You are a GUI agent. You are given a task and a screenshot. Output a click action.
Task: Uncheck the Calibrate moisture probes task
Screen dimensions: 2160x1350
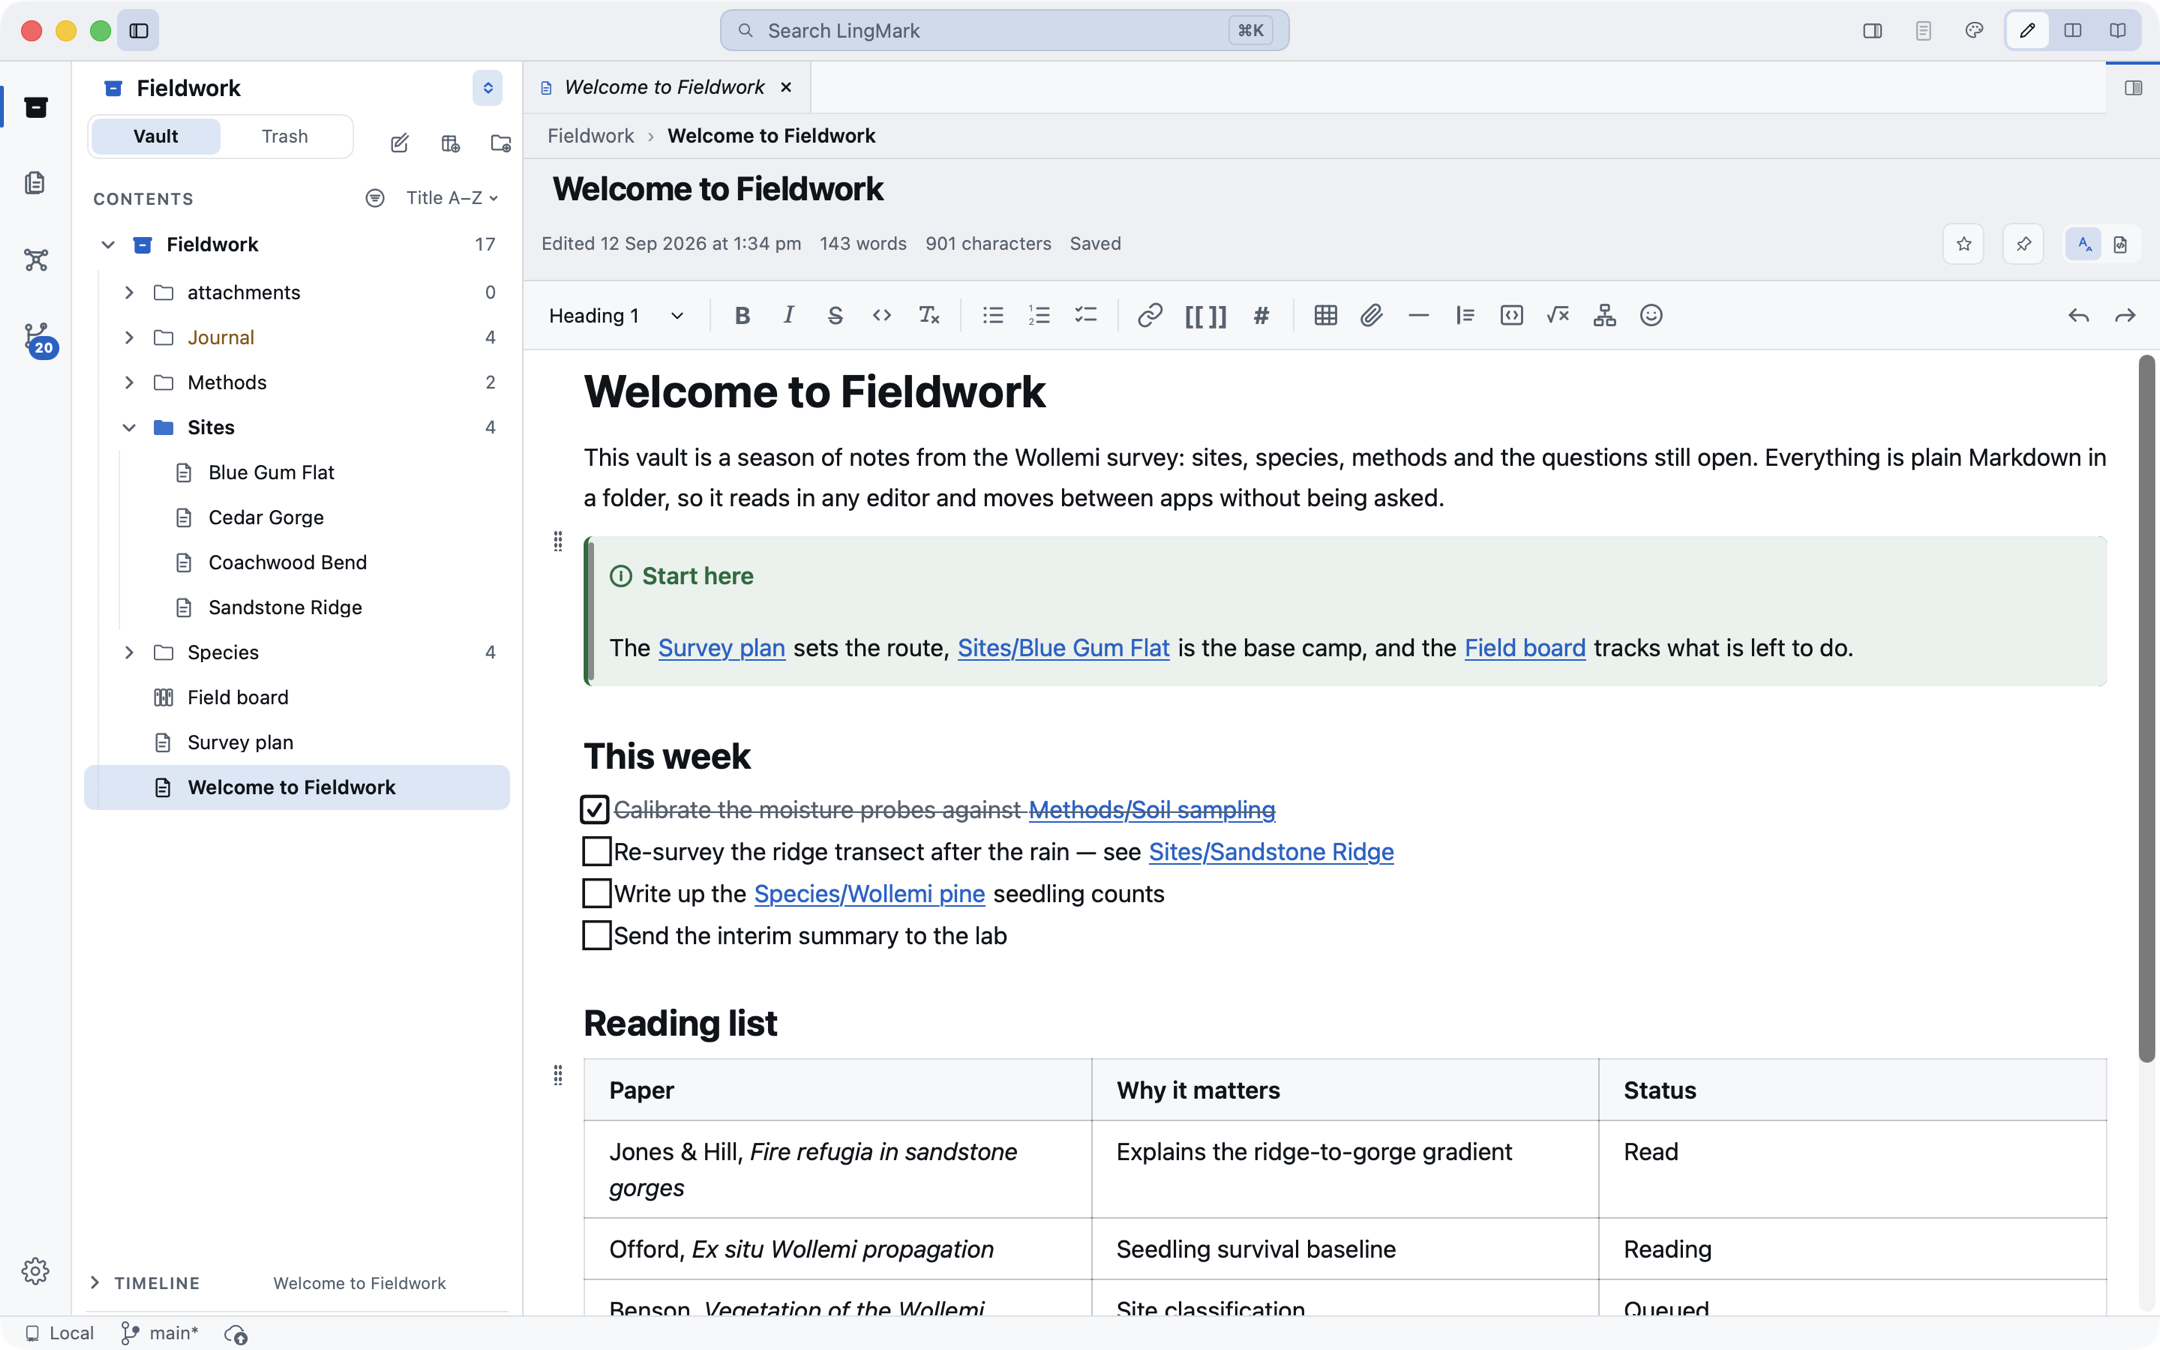(595, 809)
